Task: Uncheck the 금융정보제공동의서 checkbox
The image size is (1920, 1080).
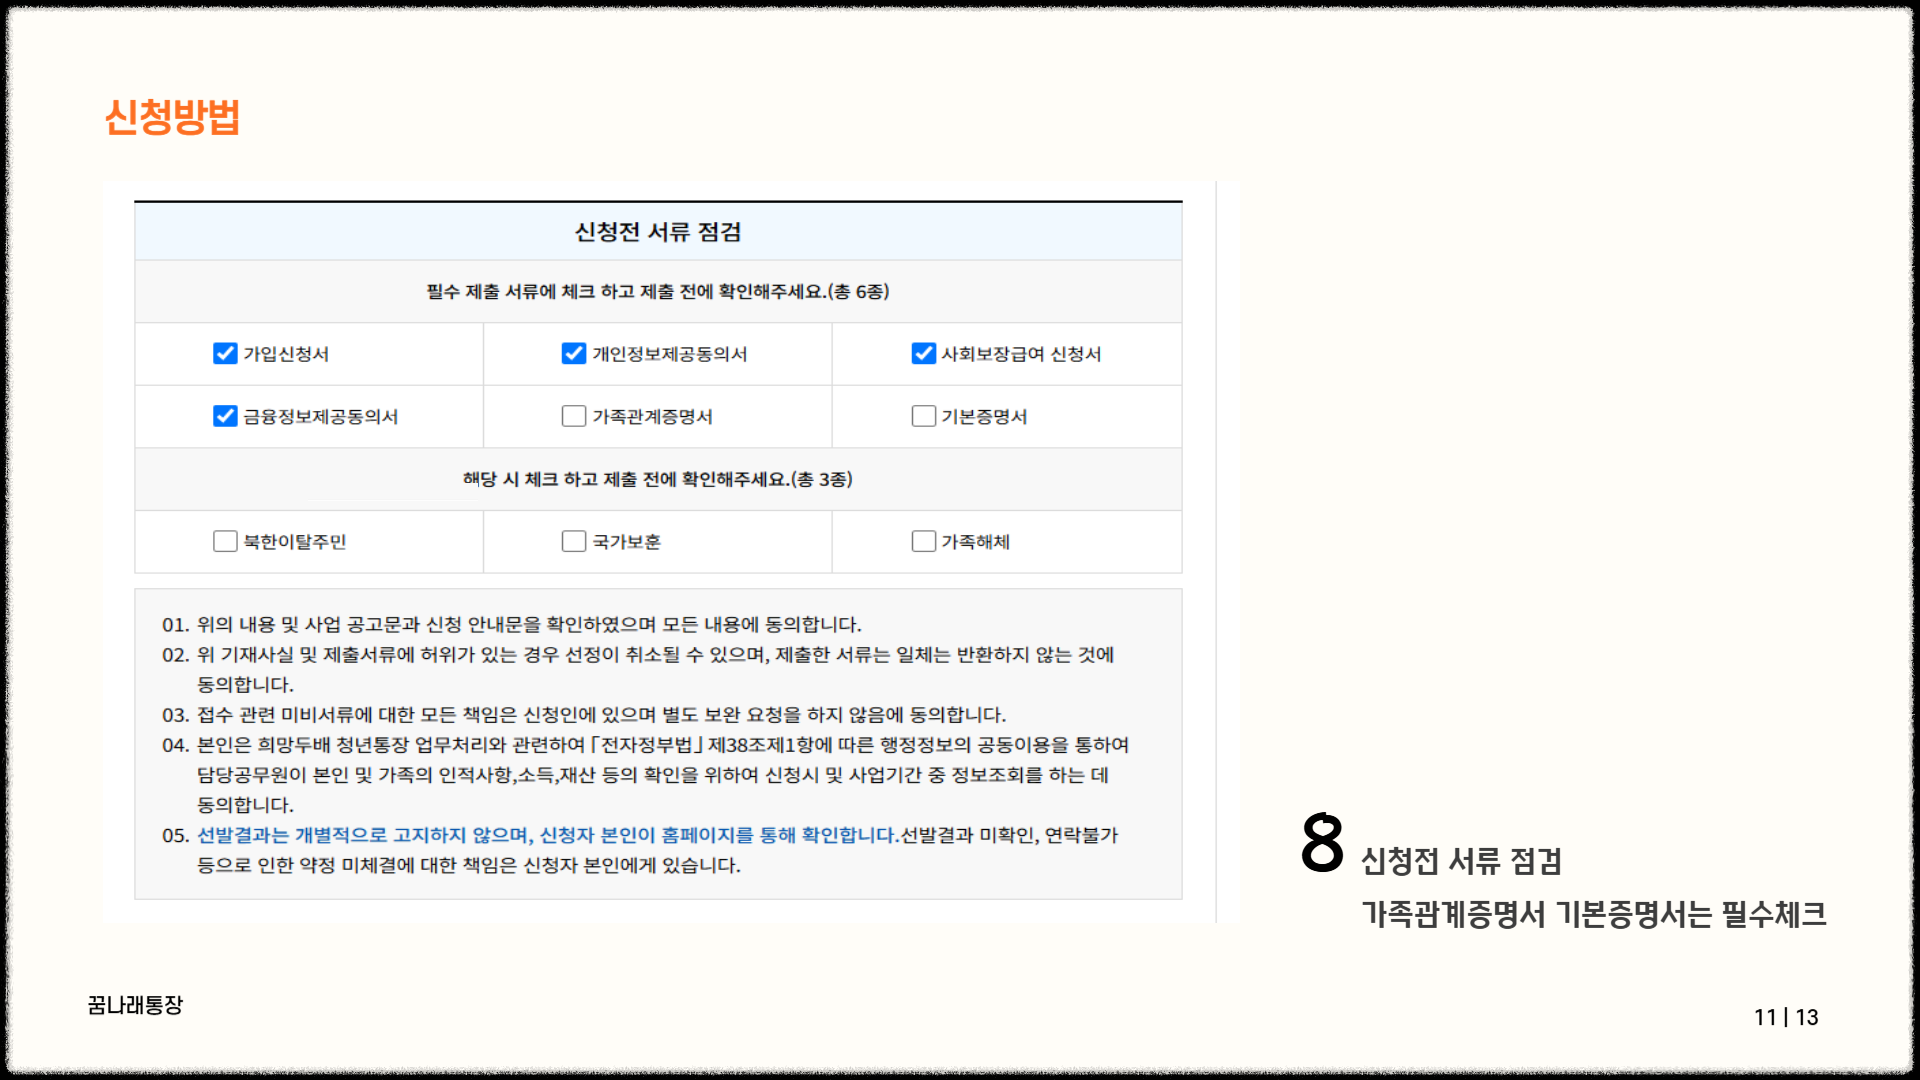Action: click(225, 416)
